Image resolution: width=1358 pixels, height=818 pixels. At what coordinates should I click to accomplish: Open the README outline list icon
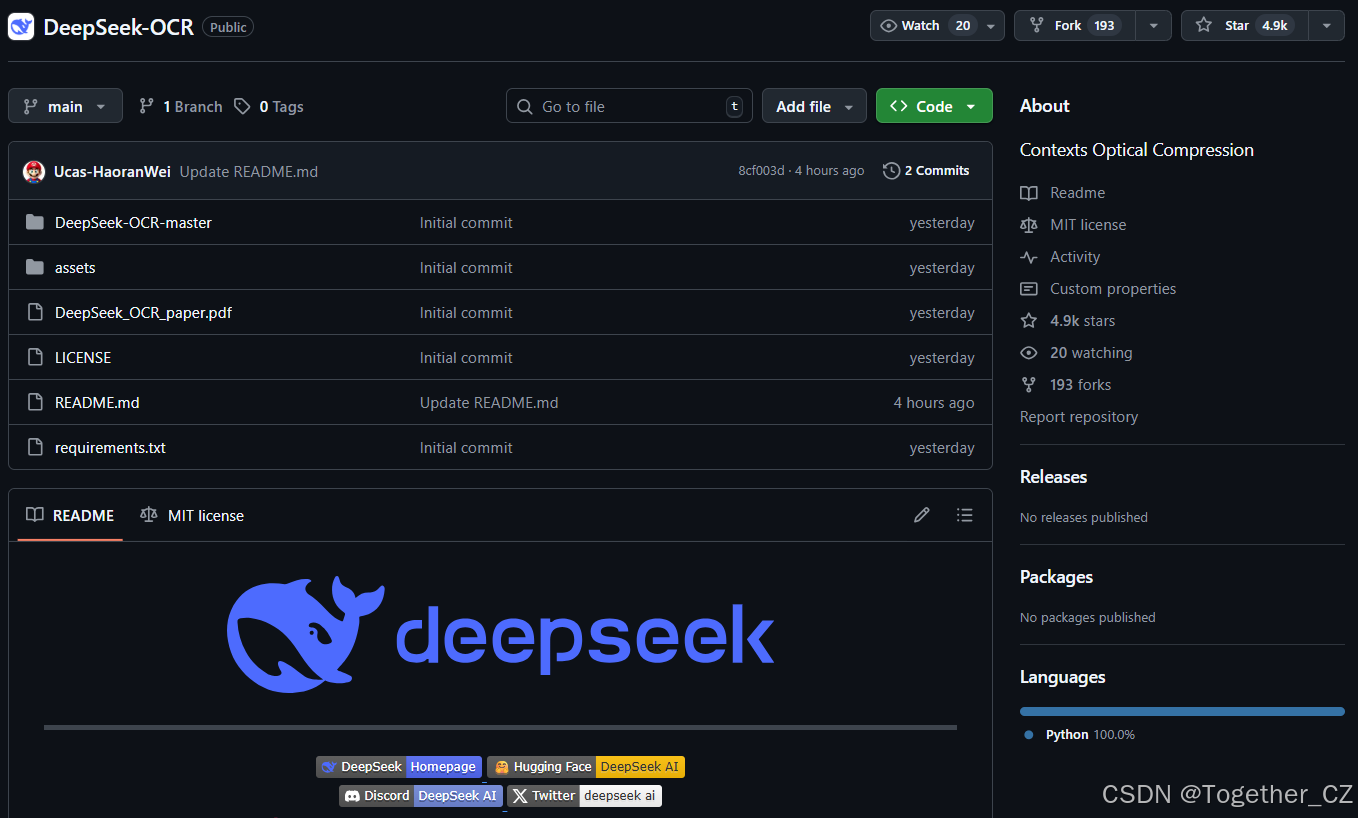964,515
